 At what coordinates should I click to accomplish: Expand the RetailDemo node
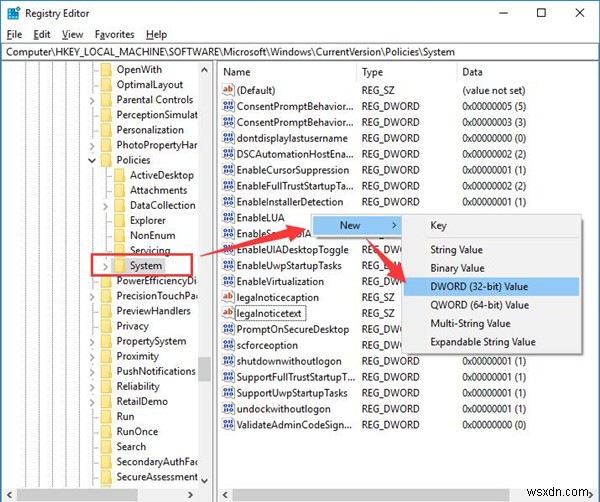pyautogui.click(x=92, y=402)
